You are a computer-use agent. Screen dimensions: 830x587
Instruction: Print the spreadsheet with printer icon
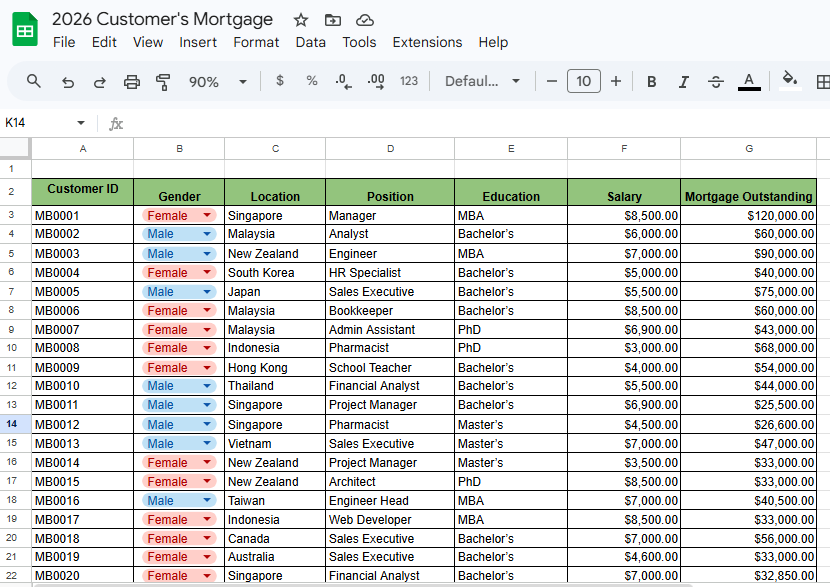[x=131, y=82]
